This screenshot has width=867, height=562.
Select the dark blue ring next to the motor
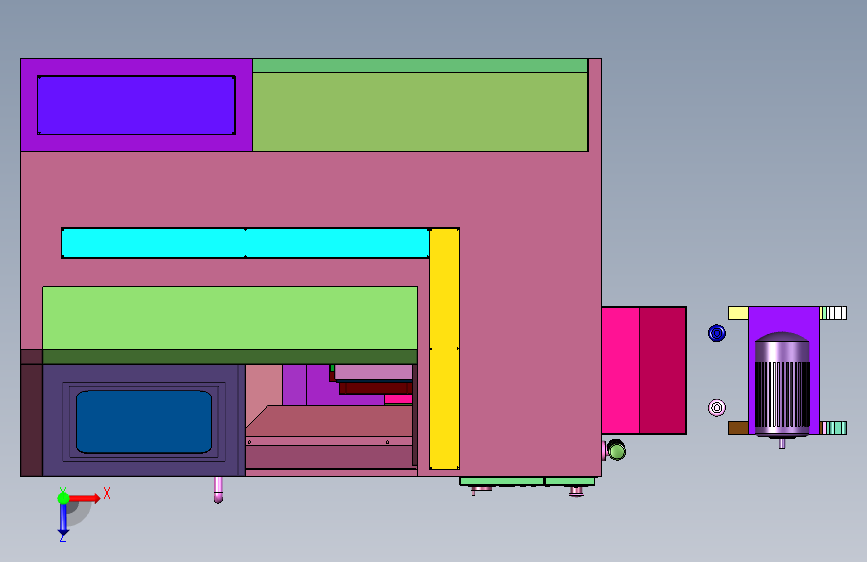tap(717, 333)
